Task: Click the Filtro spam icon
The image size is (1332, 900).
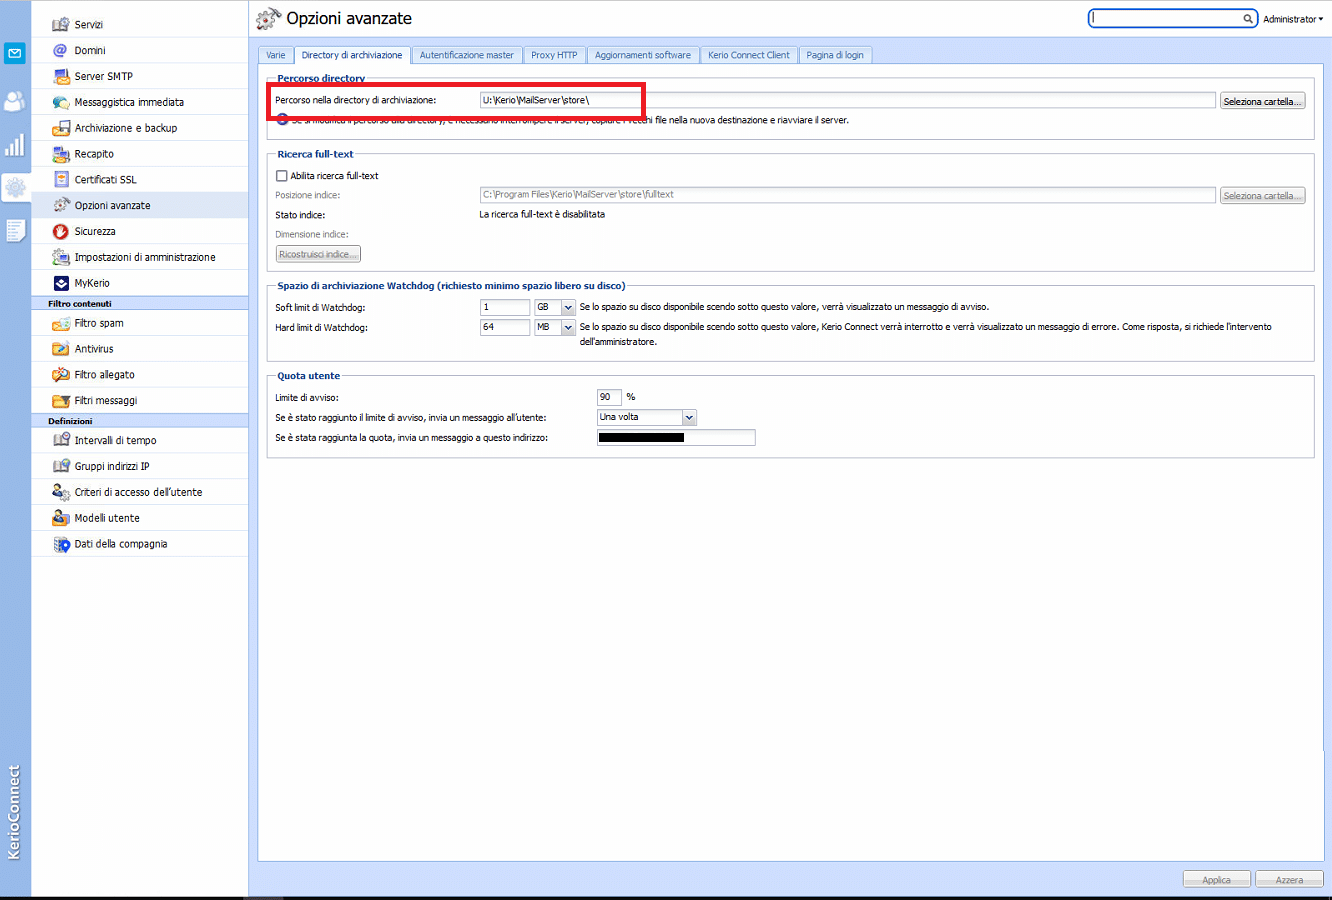Action: tap(61, 323)
